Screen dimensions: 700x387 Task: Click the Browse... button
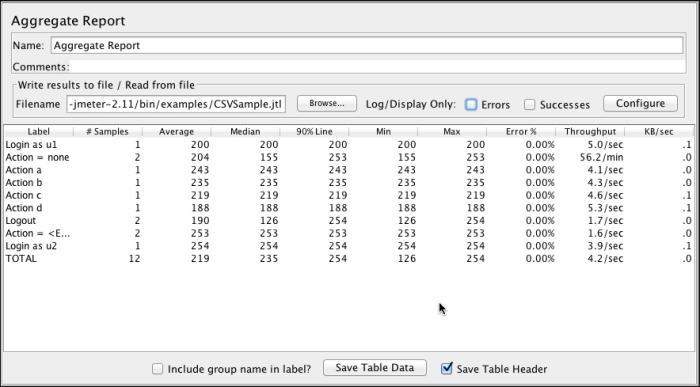327,103
